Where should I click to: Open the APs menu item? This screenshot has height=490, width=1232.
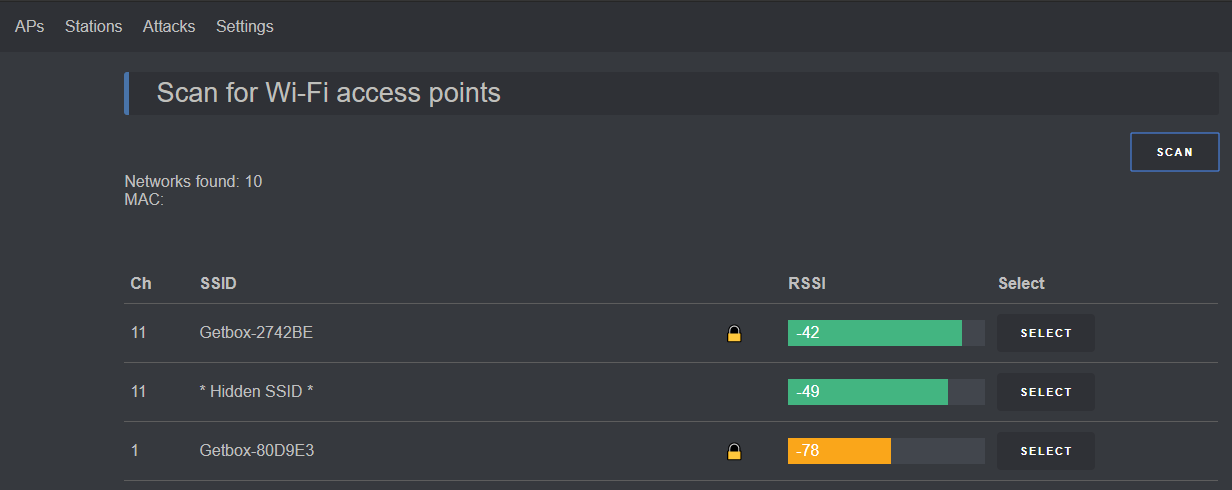click(x=30, y=26)
